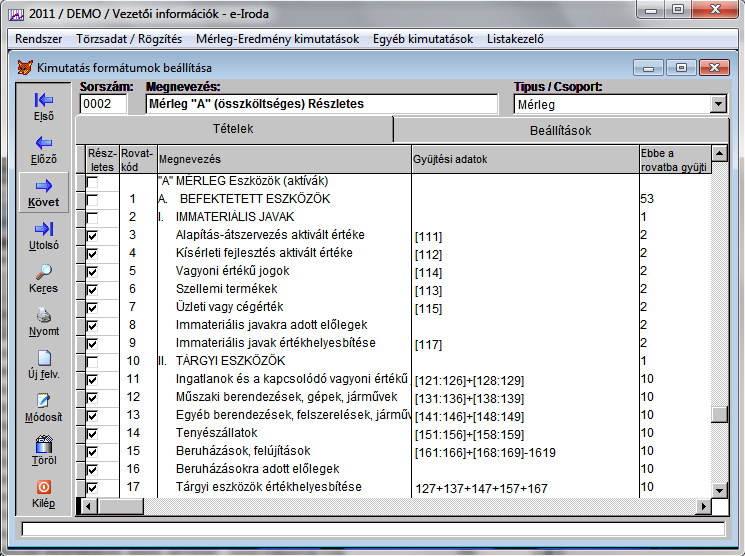Open search with the Keres magnifier icon

click(44, 273)
